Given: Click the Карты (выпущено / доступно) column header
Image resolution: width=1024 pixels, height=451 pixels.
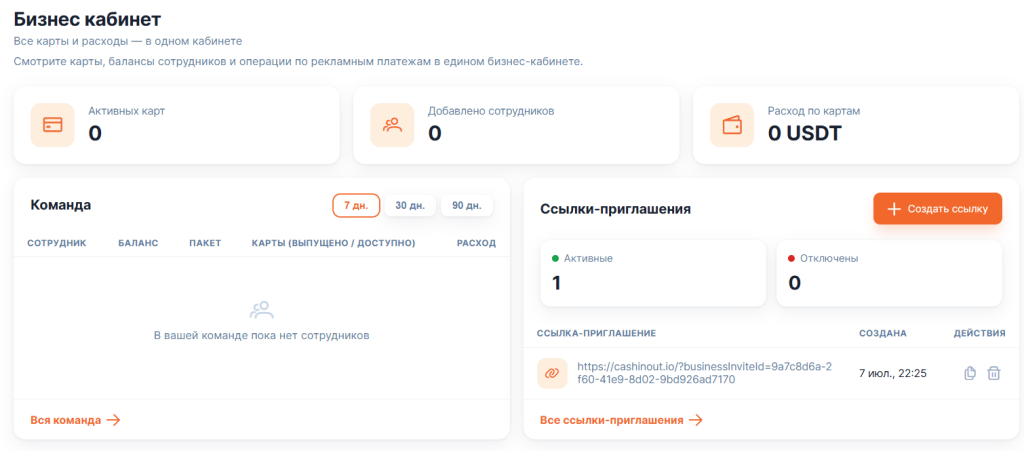Looking at the screenshot, I should 334,243.
